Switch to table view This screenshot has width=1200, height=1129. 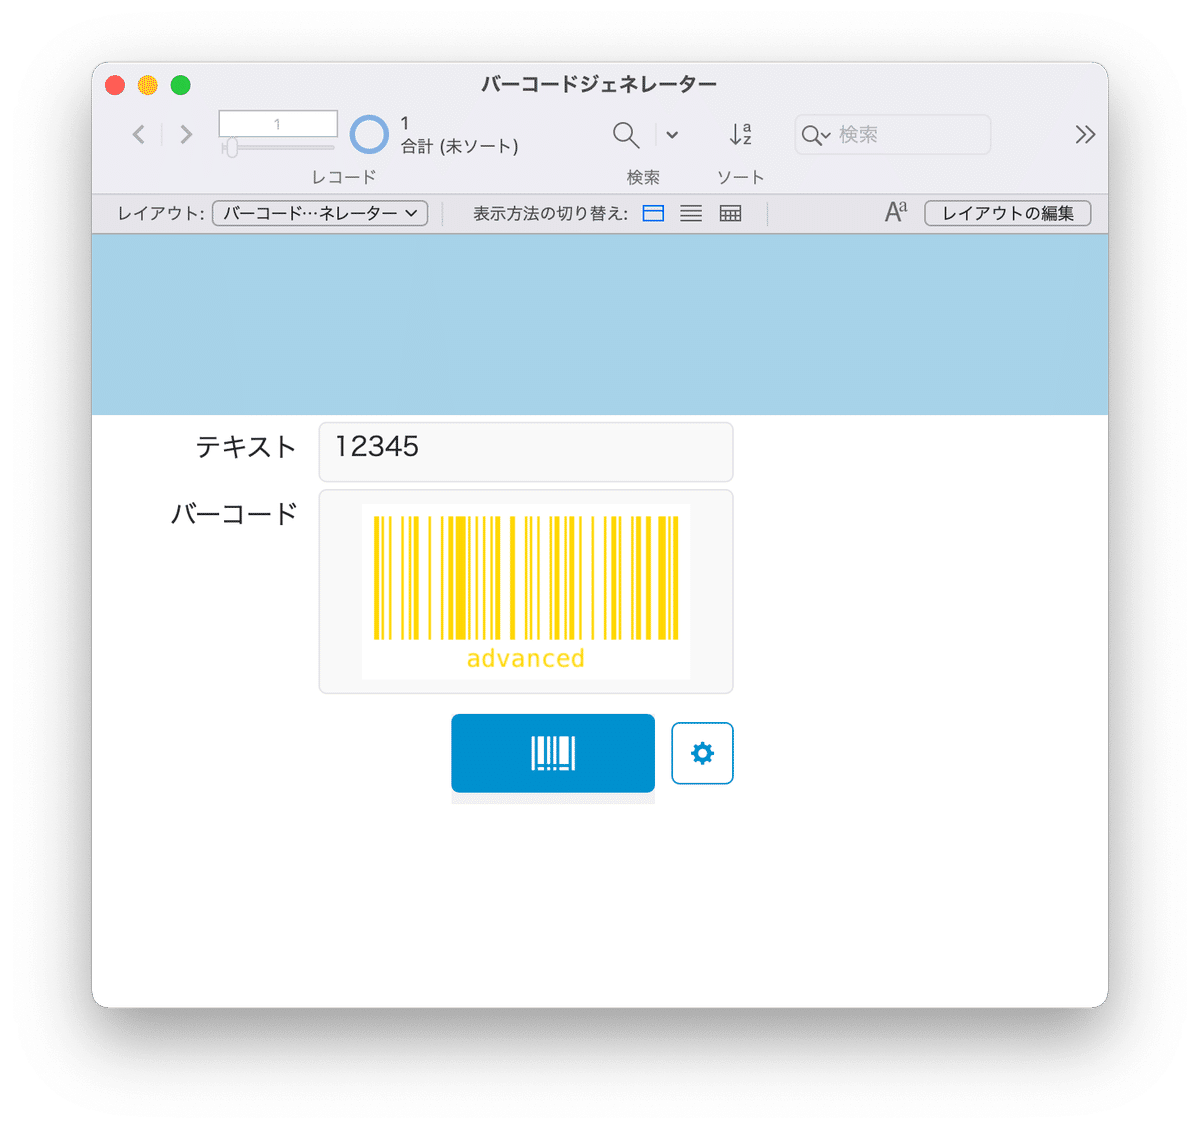(x=730, y=213)
